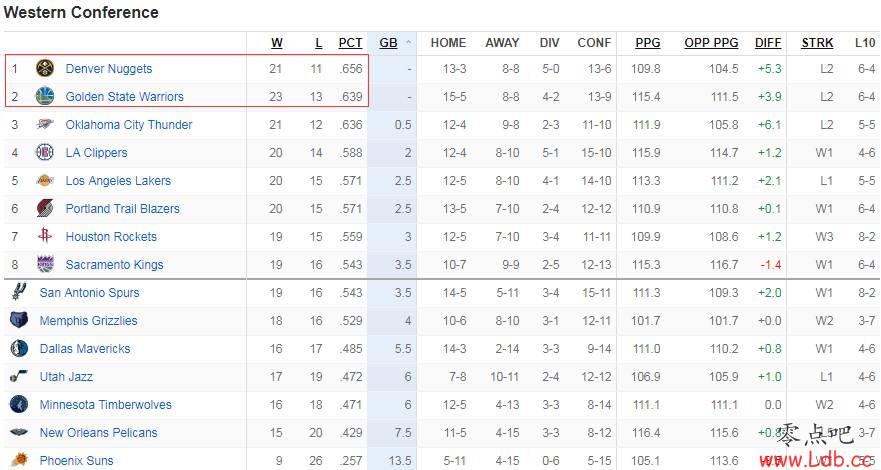Click the LA Clippers logo icon
Screen dimensions: 881x470
coord(45,152)
